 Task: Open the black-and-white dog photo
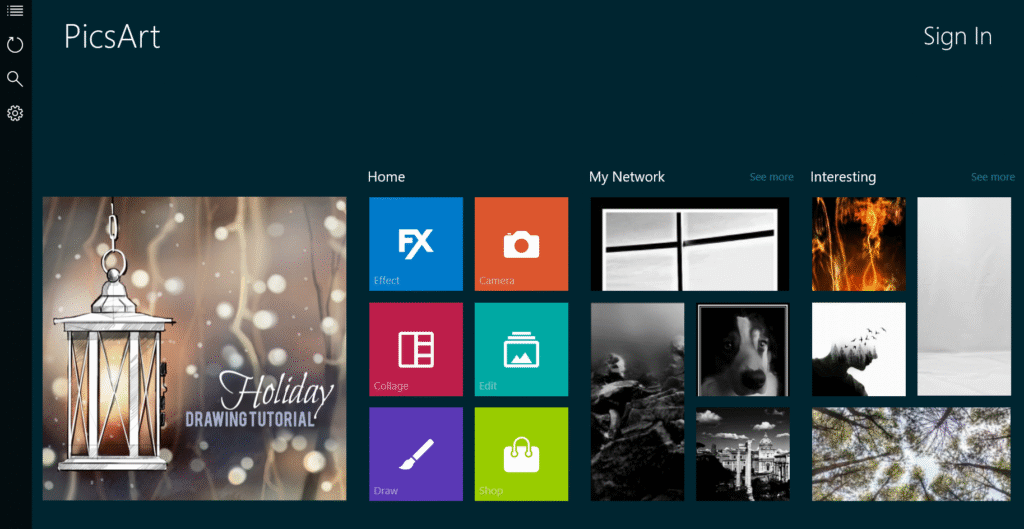point(743,349)
